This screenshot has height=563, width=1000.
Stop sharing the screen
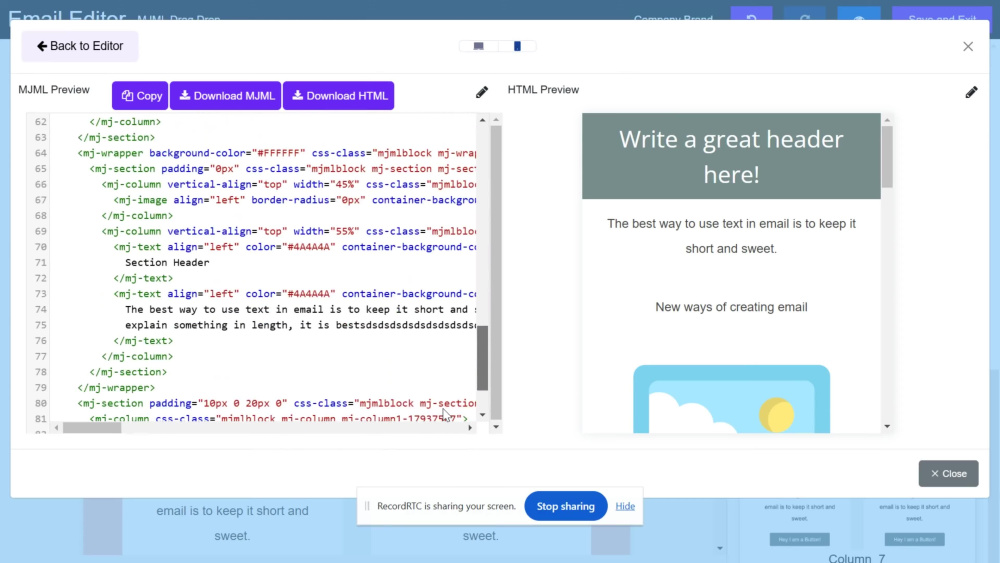click(x=566, y=506)
